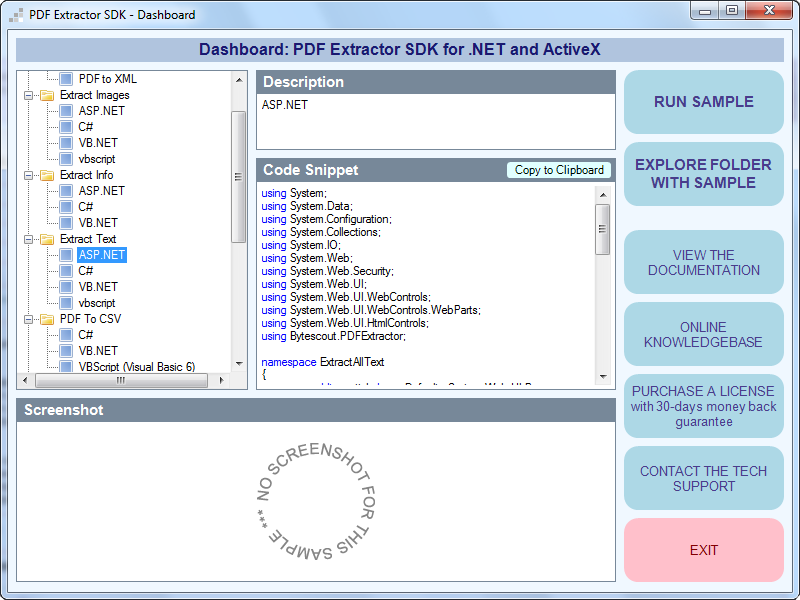The width and height of the screenshot is (800, 600).
Task: Collapse the Extract Info tree node
Action: 29,176
